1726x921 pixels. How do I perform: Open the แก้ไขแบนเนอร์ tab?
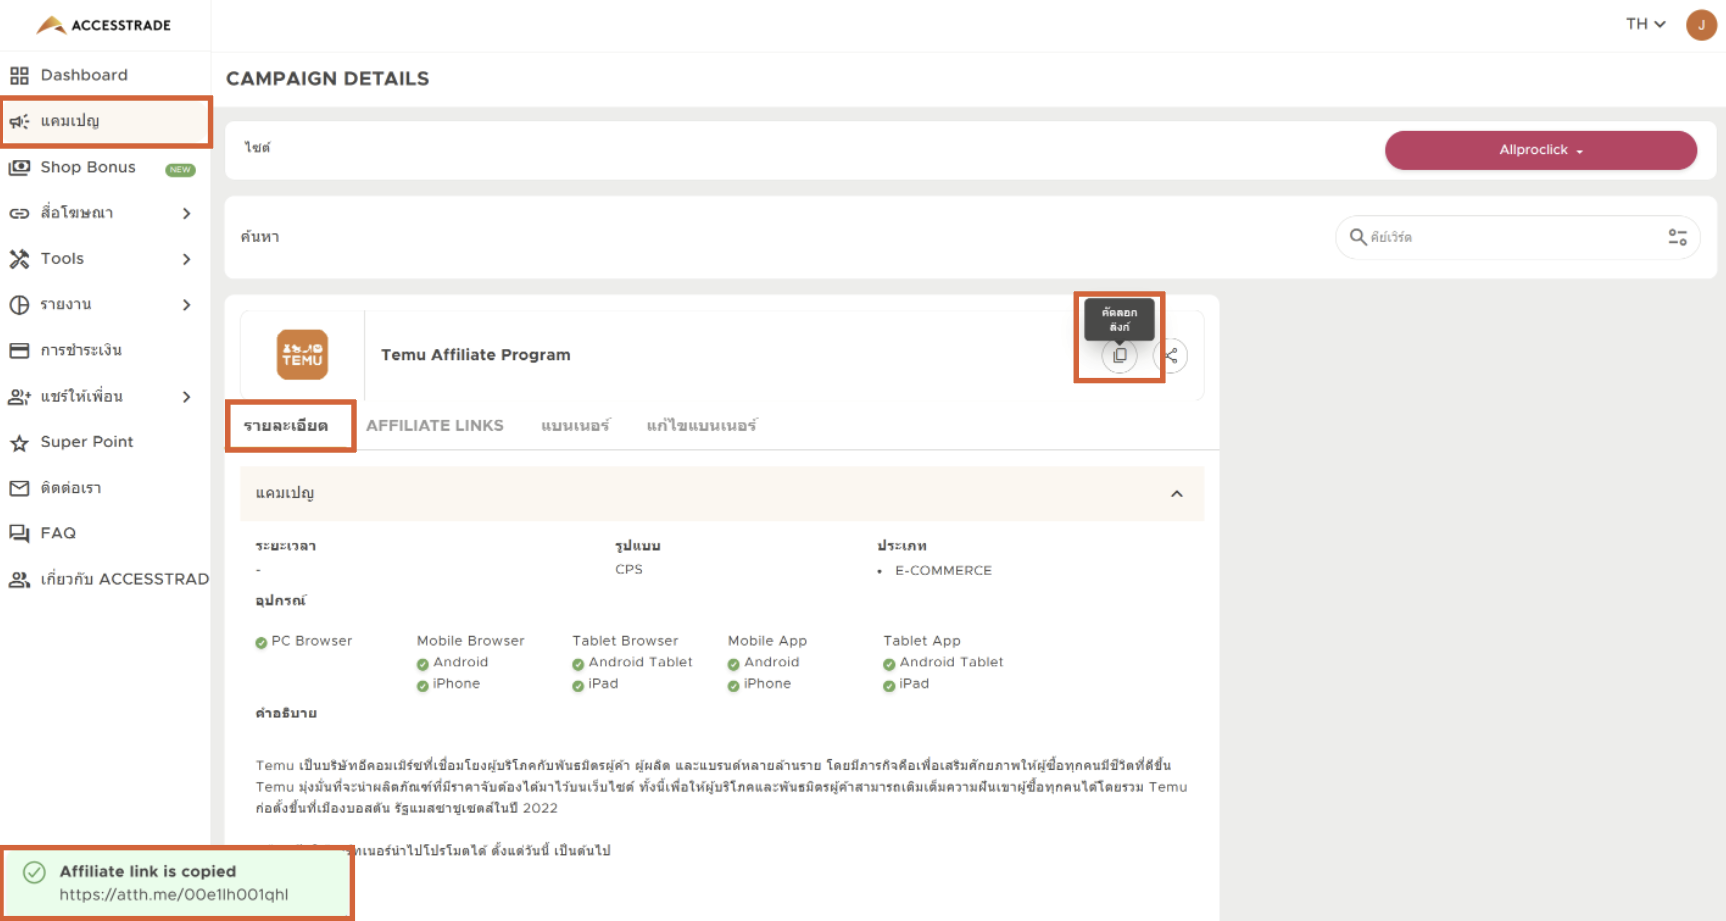tap(701, 426)
